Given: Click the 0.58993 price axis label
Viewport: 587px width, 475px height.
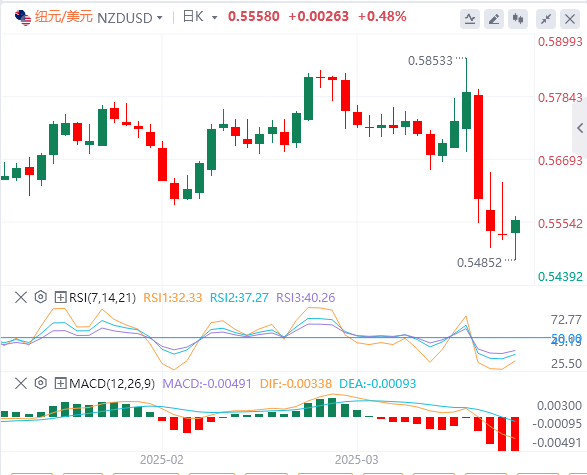Looking at the screenshot, I should [560, 42].
